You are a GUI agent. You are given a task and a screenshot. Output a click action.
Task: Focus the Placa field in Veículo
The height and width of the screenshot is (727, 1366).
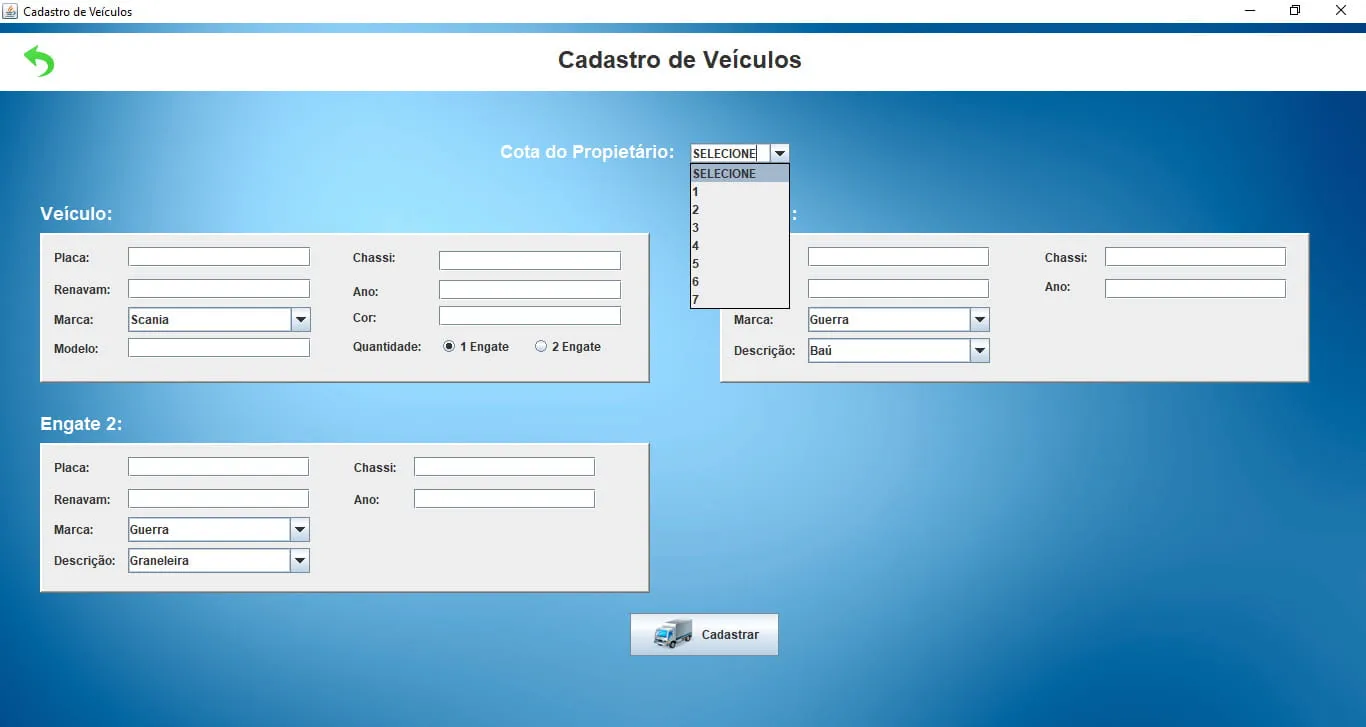coord(219,257)
